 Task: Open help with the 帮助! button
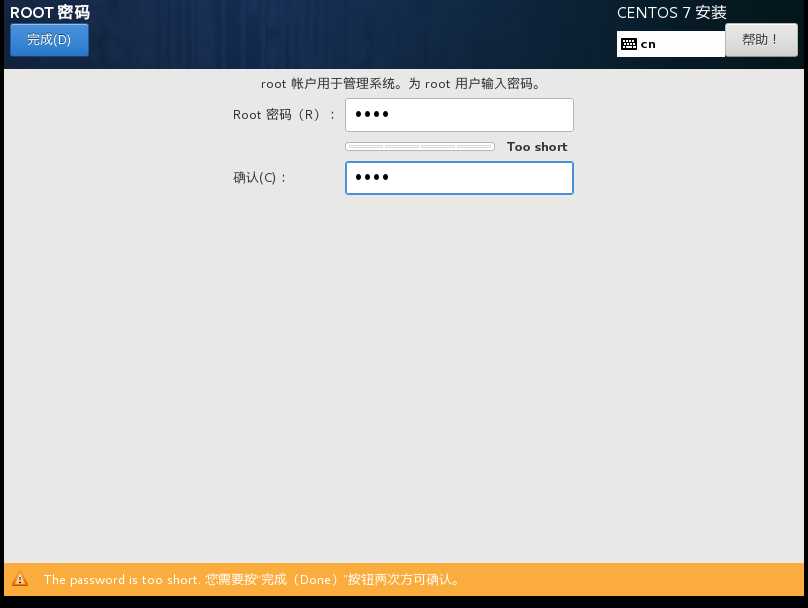click(761, 40)
